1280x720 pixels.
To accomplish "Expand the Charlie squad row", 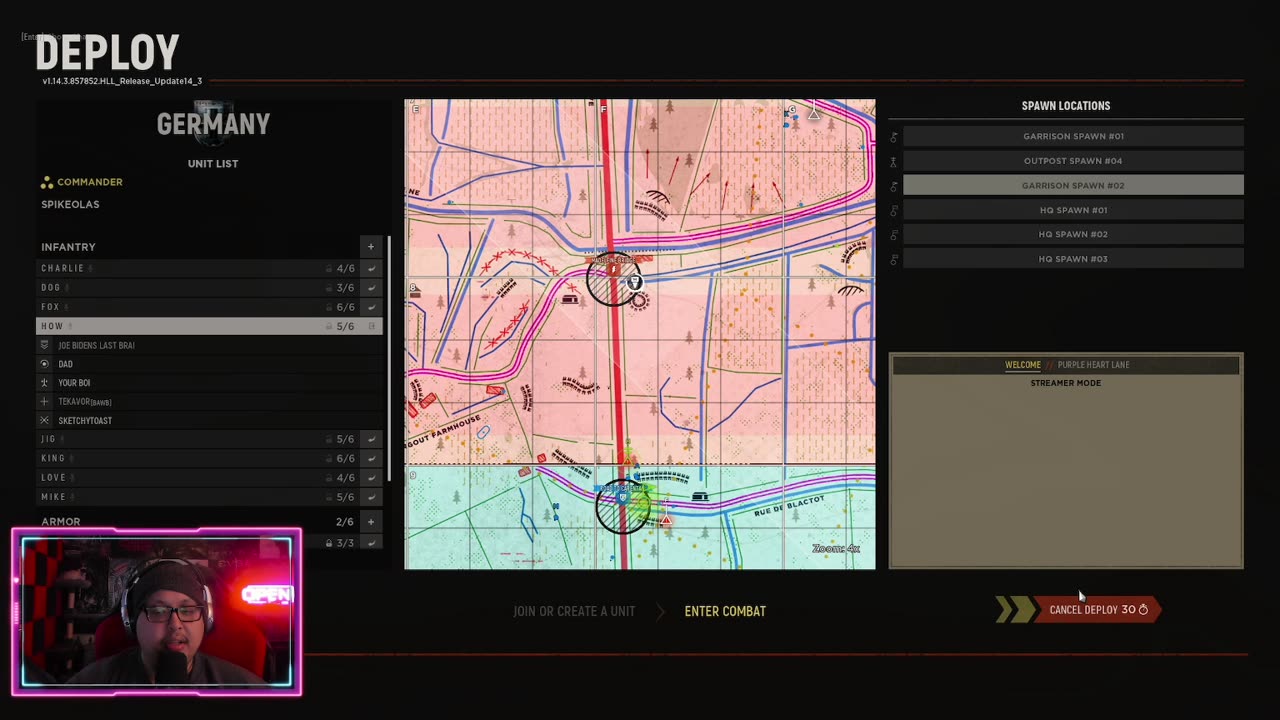I will (199, 269).
